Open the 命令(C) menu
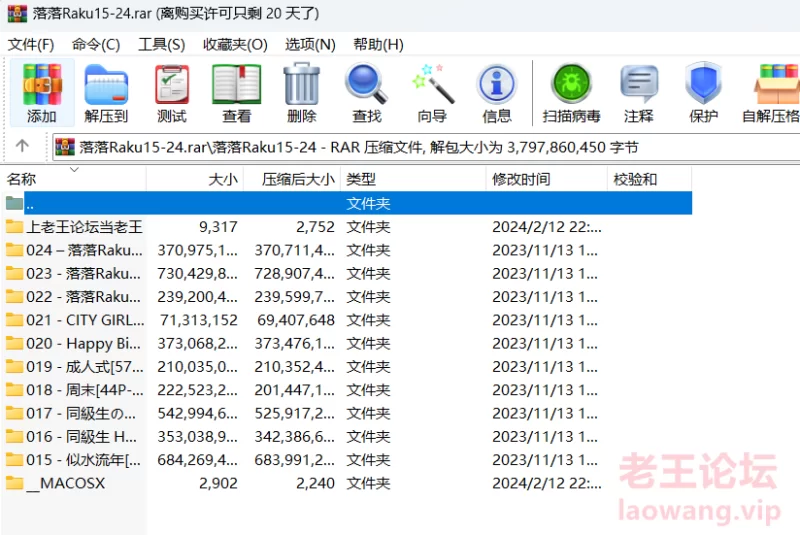 pyautogui.click(x=96, y=45)
